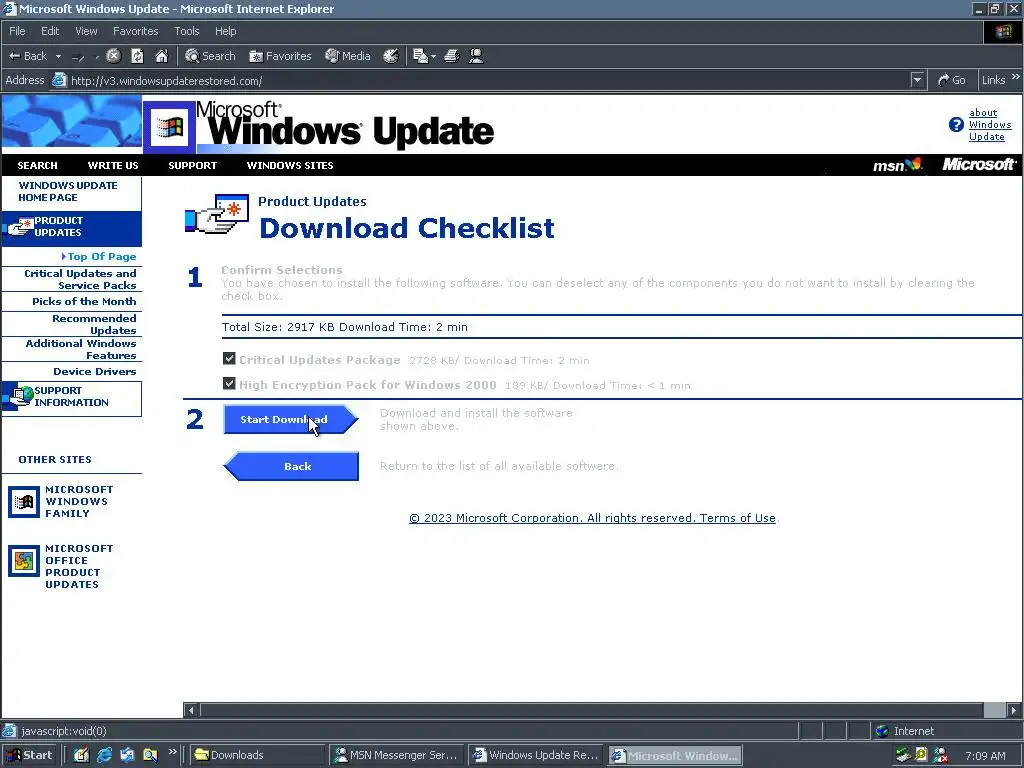
Task: Open Recommended Updates sidebar link
Action: click(94, 324)
